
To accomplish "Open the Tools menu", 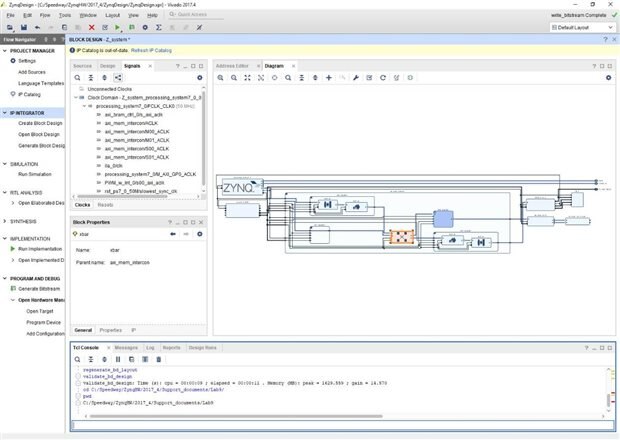I will (x=64, y=16).
